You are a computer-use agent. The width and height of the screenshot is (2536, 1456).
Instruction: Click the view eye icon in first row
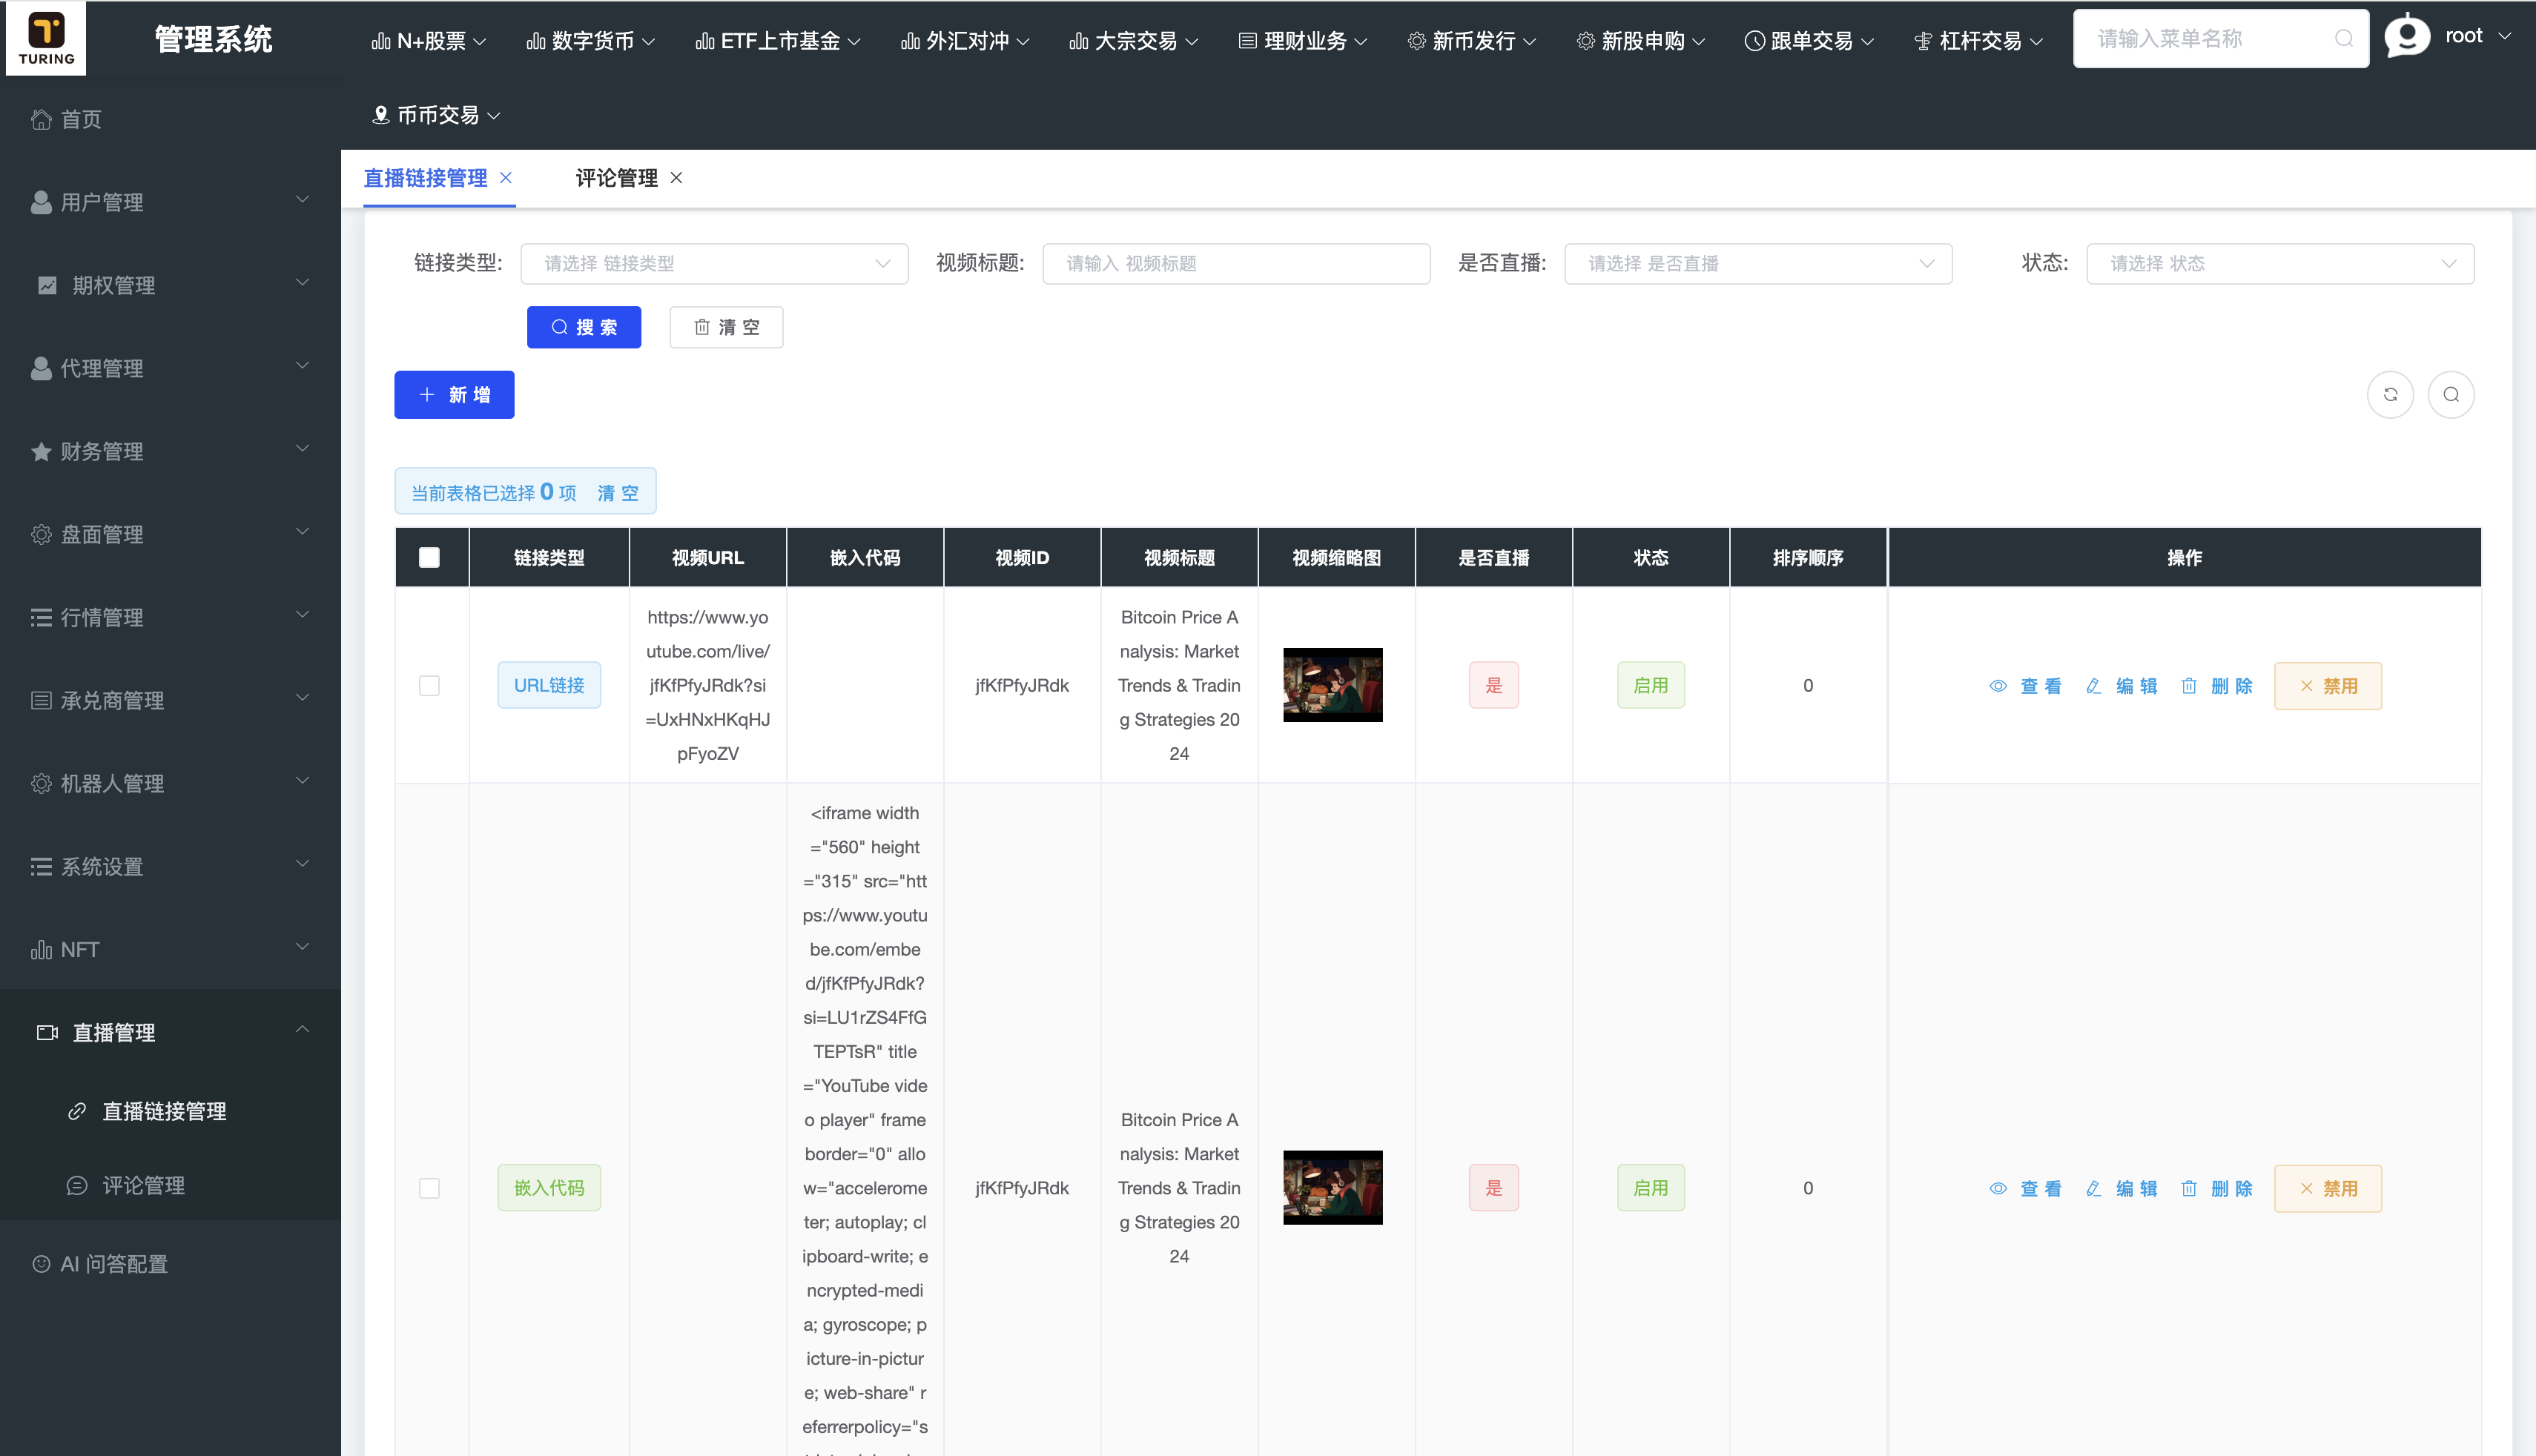coord(1998,686)
